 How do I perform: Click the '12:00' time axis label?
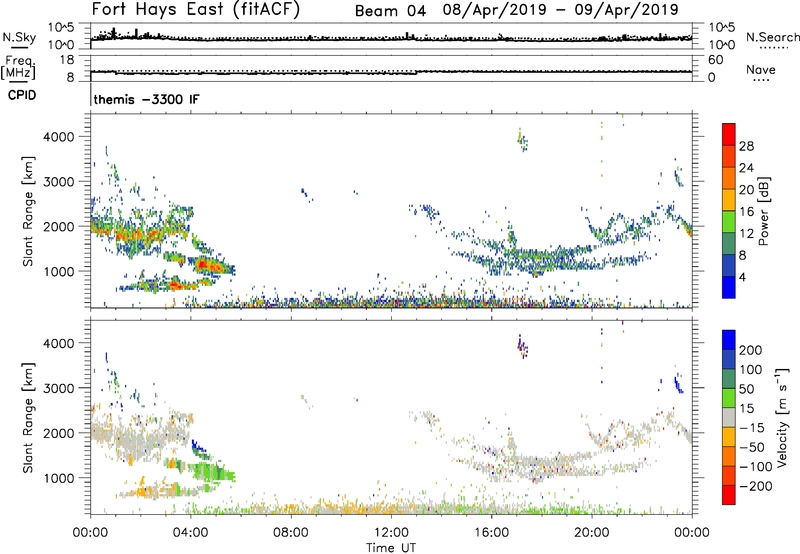pyautogui.click(x=391, y=533)
